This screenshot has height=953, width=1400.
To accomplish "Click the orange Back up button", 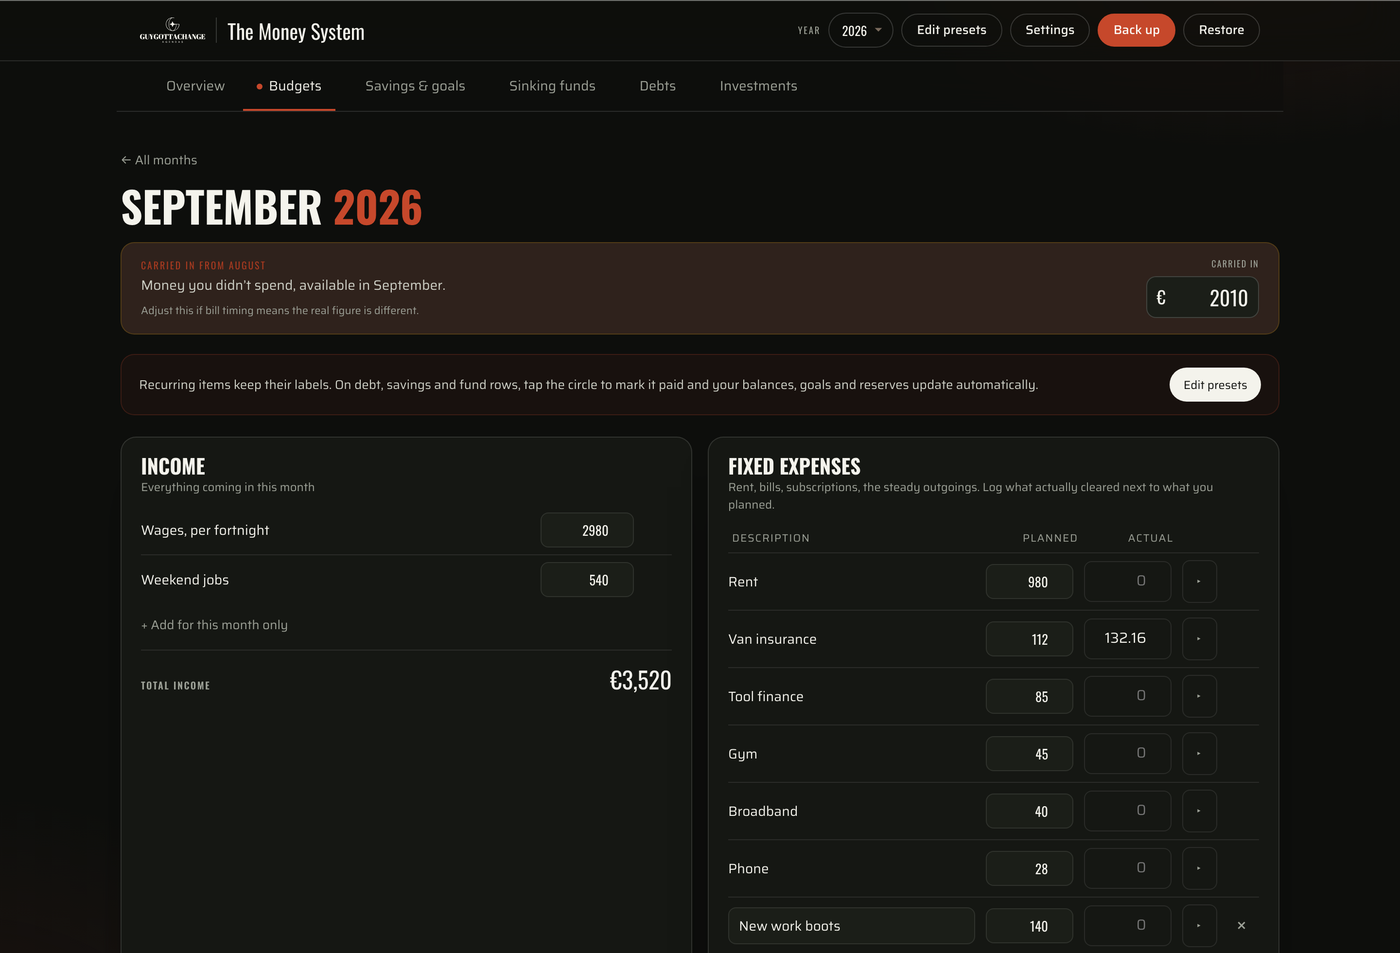I will [1136, 30].
